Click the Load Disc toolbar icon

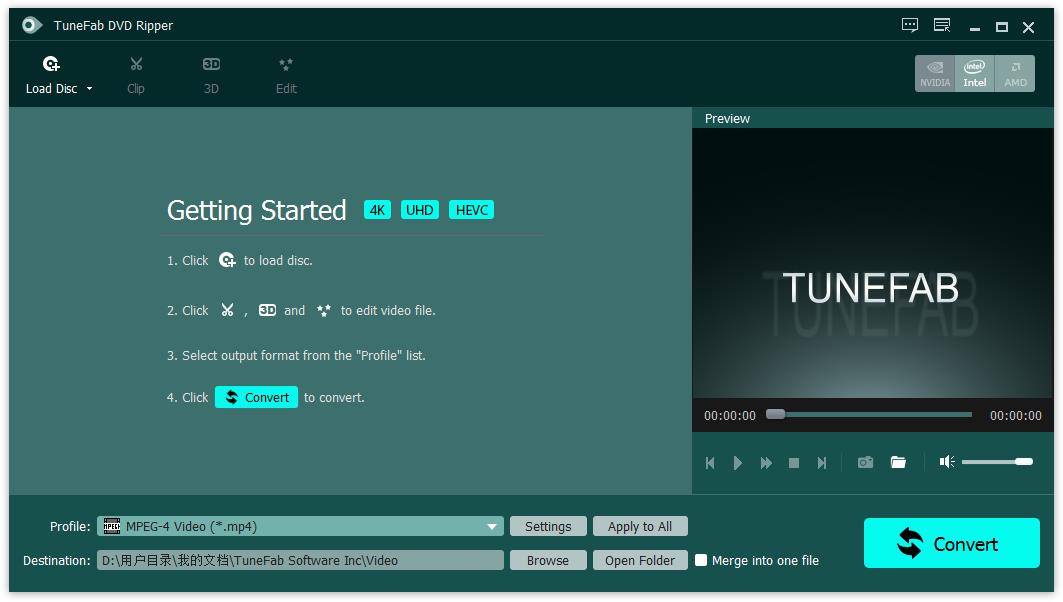tap(51, 64)
